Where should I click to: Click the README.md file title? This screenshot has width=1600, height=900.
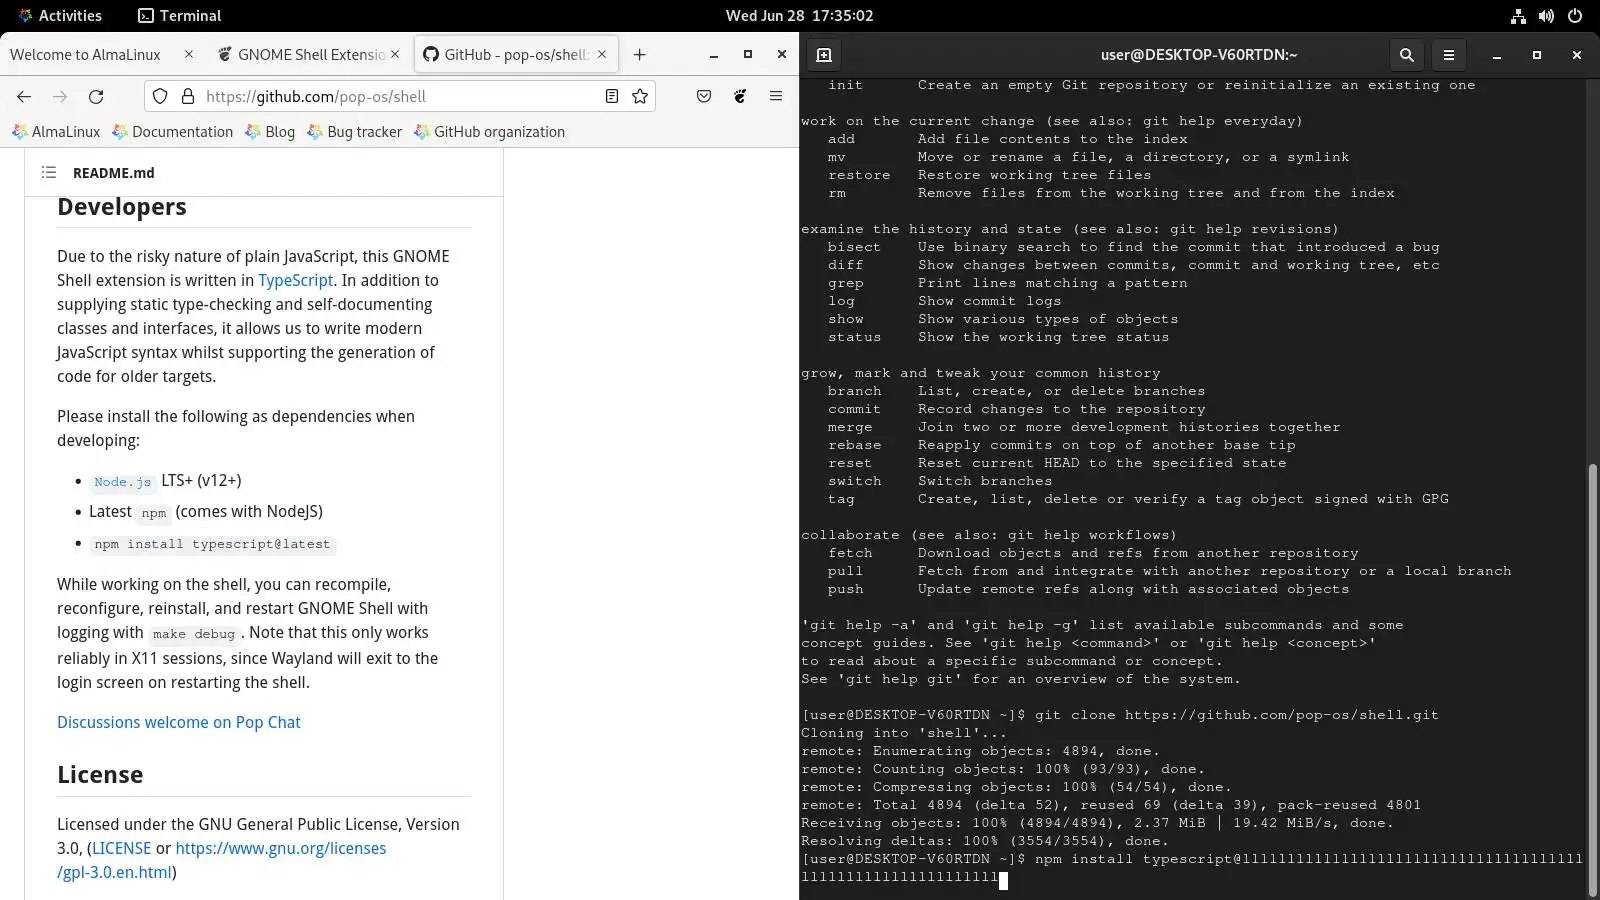114,173
